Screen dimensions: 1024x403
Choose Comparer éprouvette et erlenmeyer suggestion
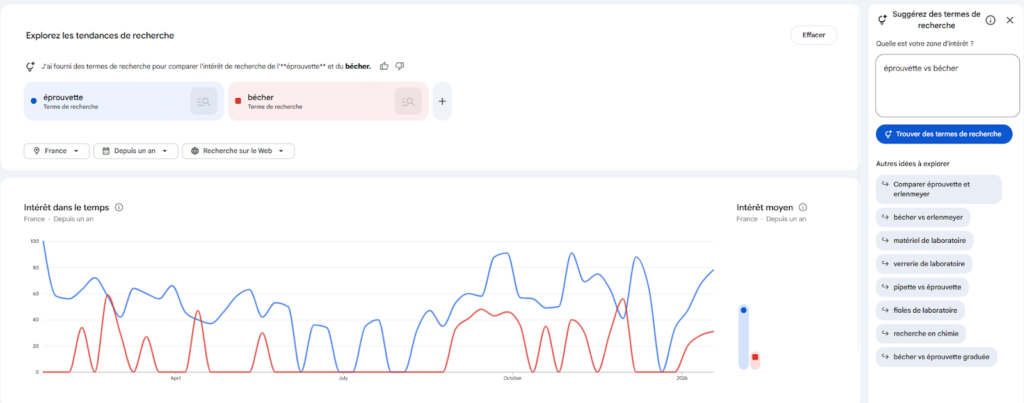coord(938,189)
